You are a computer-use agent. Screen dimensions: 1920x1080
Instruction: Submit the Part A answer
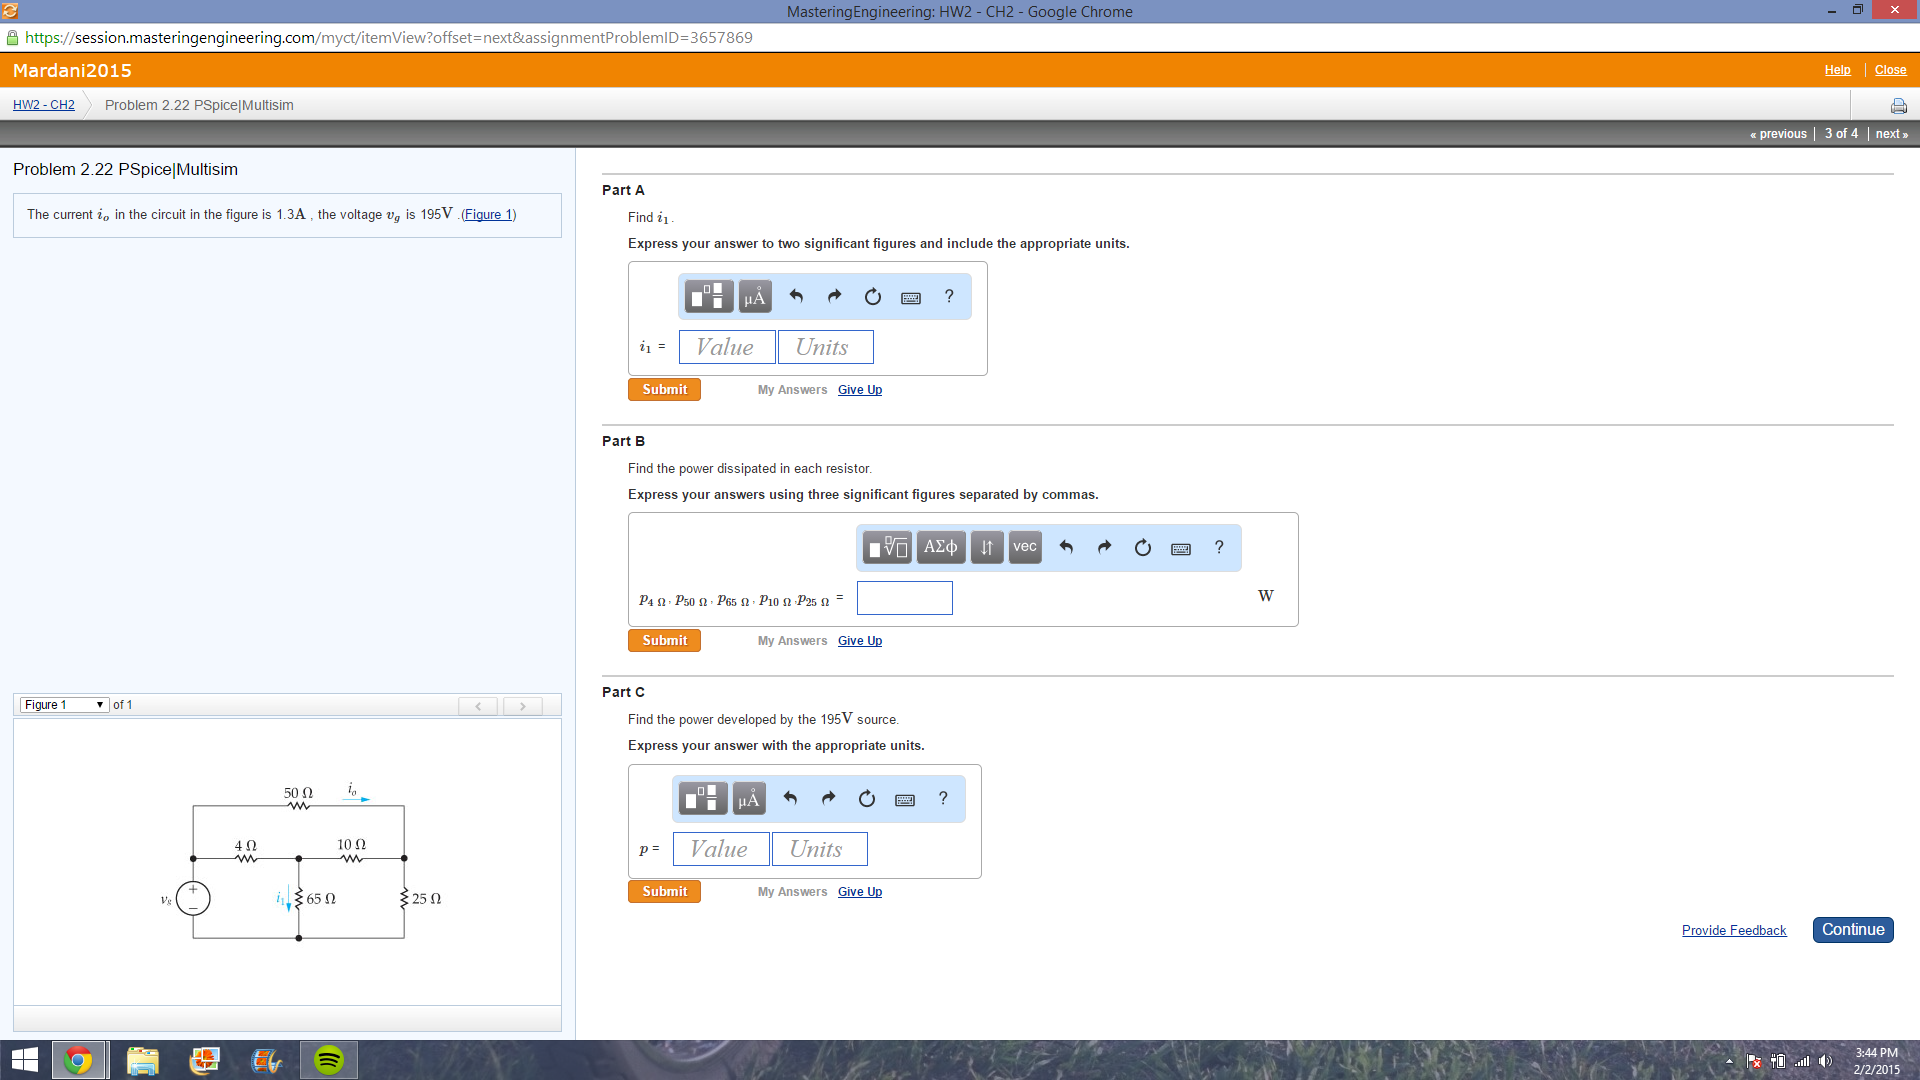663,389
